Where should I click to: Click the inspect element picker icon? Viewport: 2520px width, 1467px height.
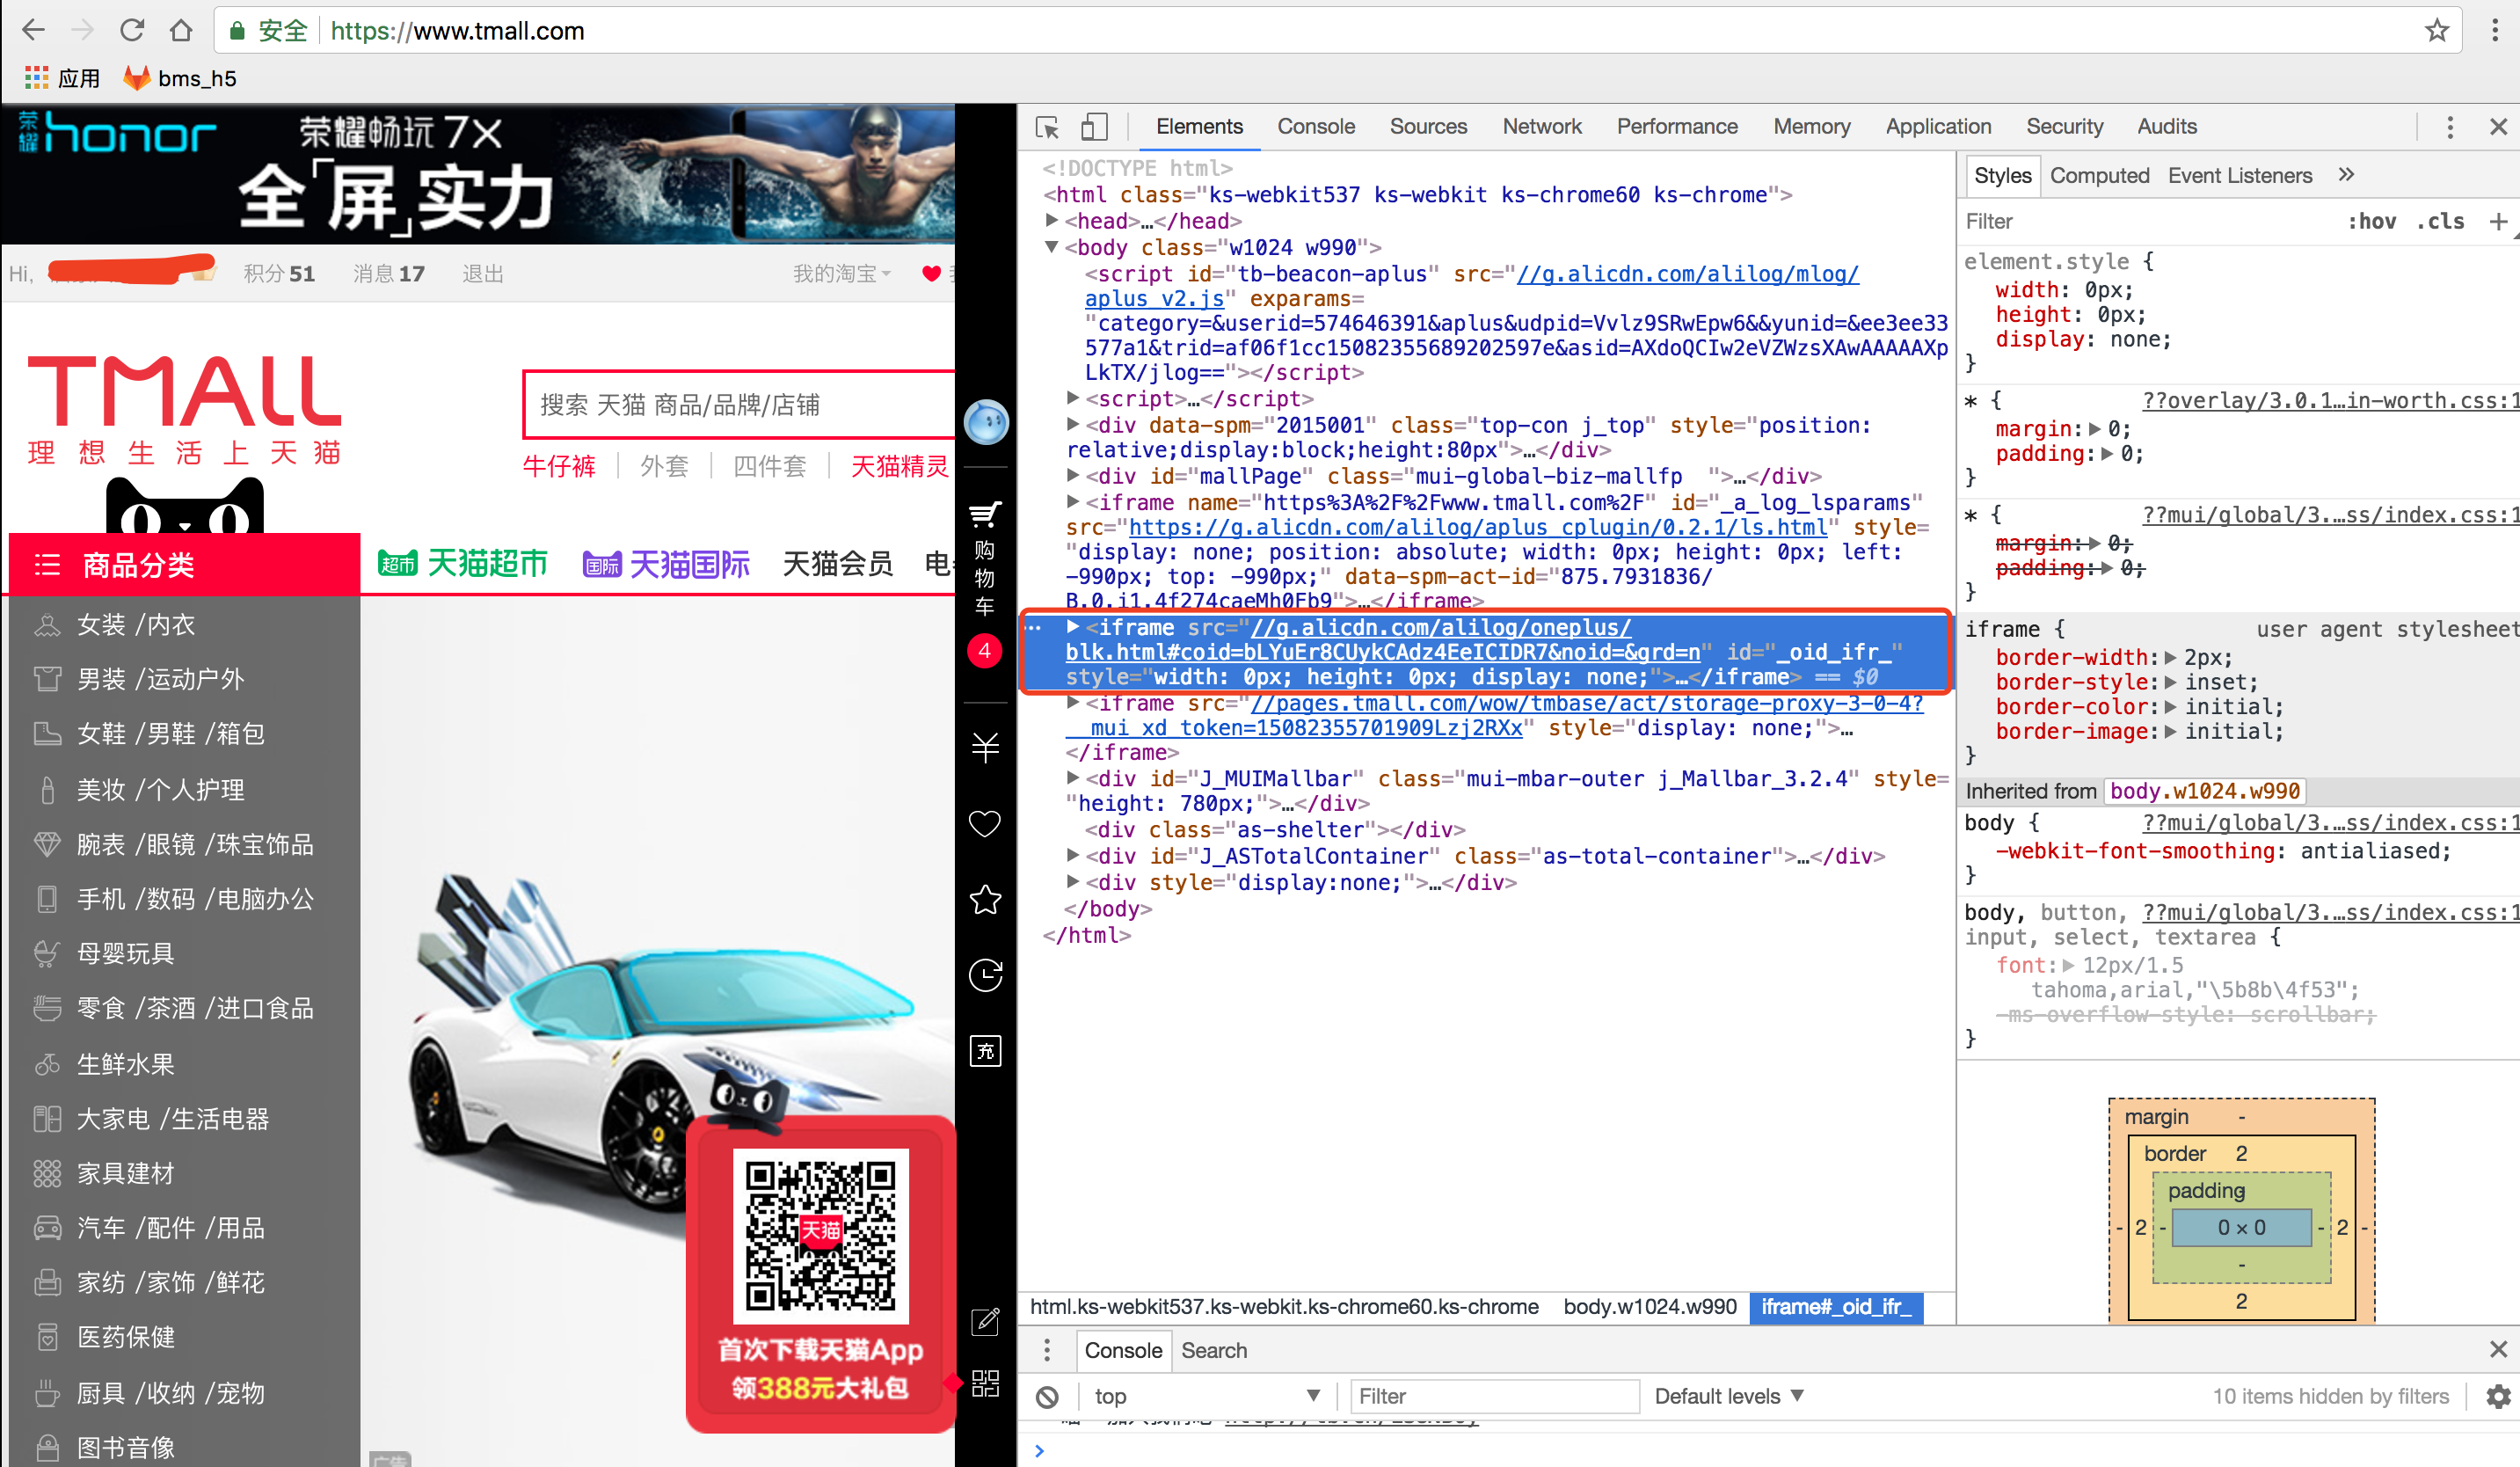point(1047,127)
